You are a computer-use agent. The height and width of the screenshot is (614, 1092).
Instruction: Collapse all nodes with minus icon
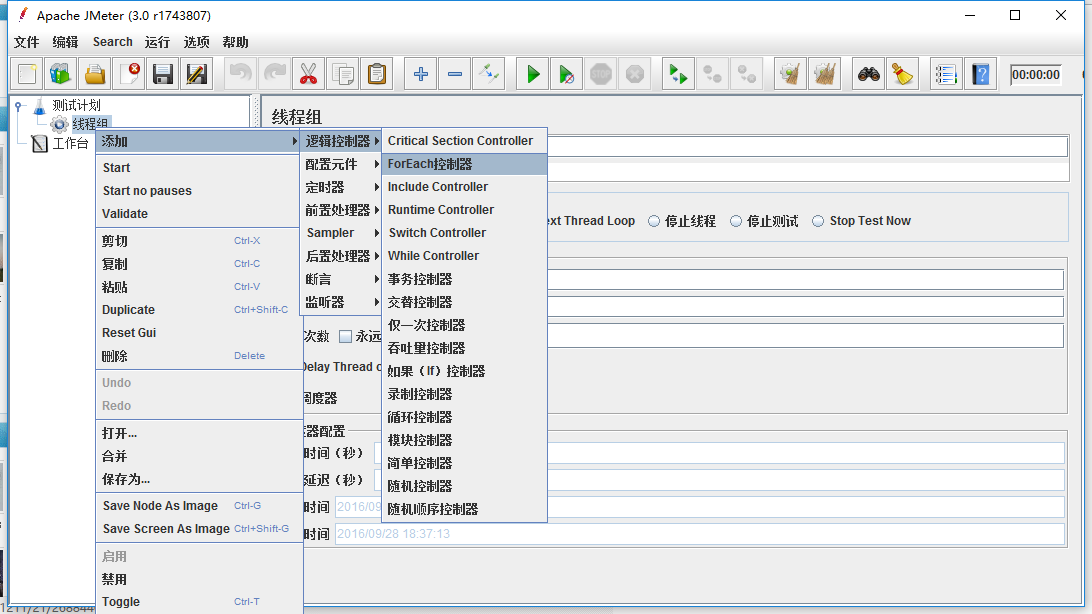coord(455,74)
